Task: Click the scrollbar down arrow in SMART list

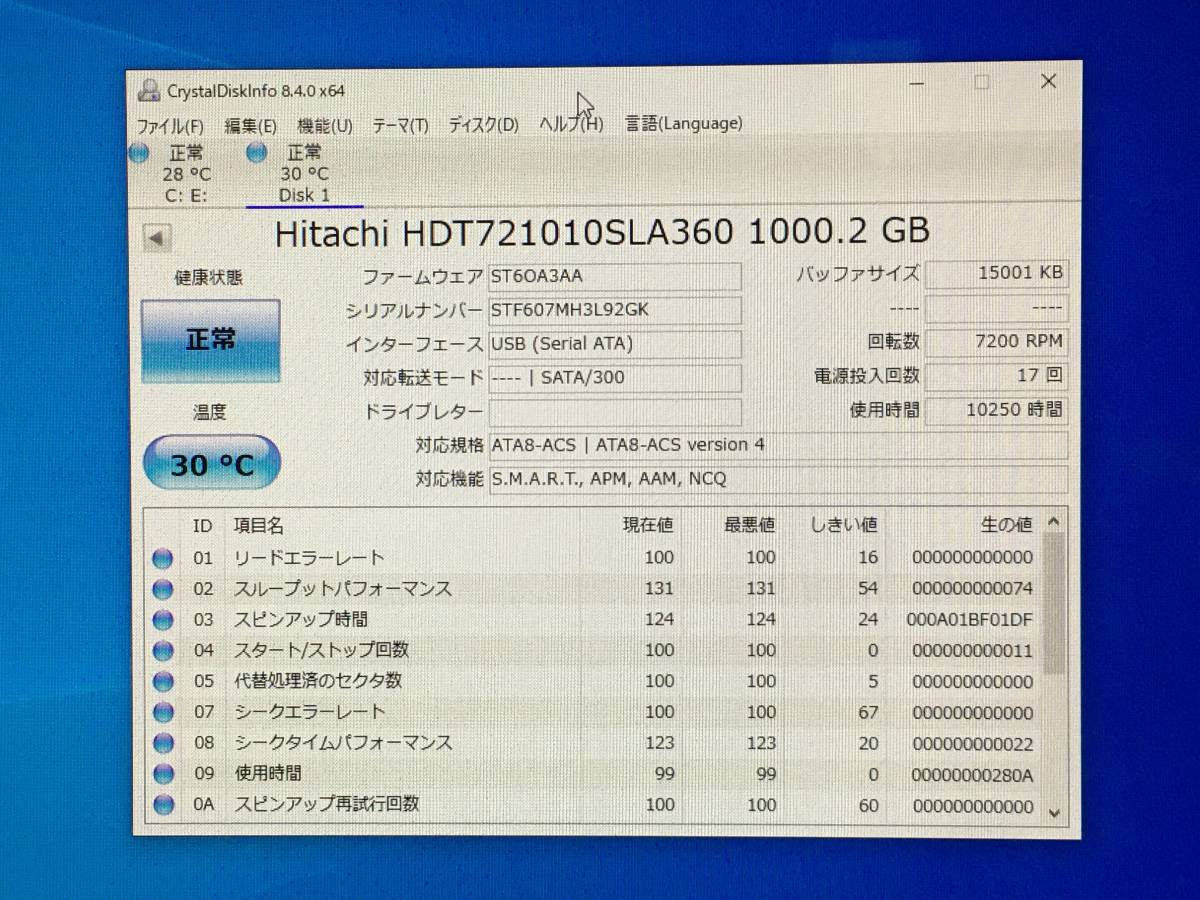Action: pos(1053,813)
